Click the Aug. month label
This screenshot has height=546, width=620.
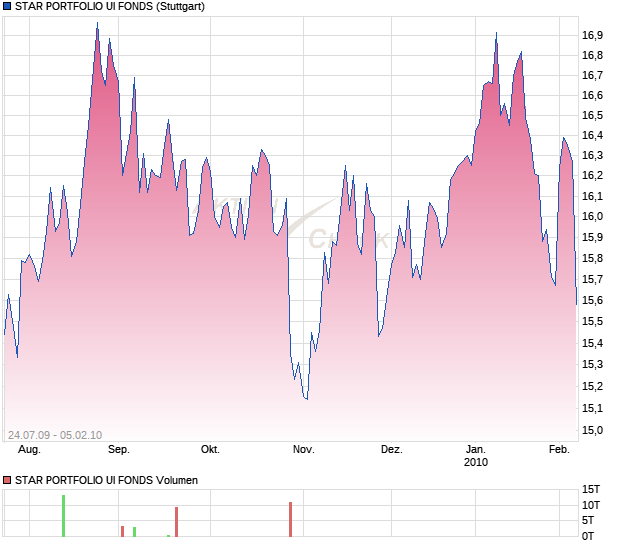tap(29, 450)
